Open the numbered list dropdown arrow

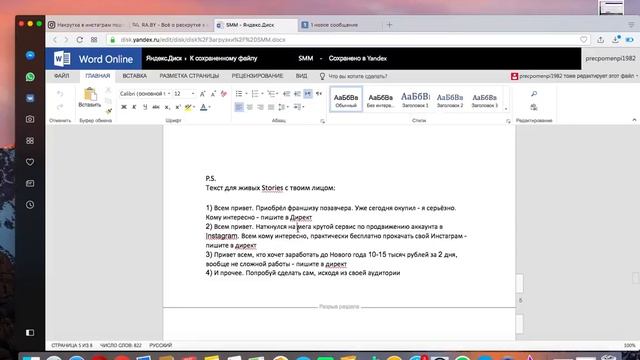click(x=262, y=94)
